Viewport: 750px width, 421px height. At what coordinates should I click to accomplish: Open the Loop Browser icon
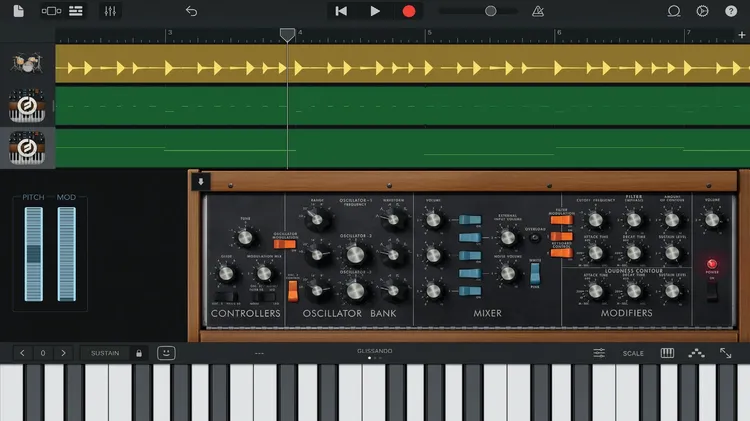point(674,11)
